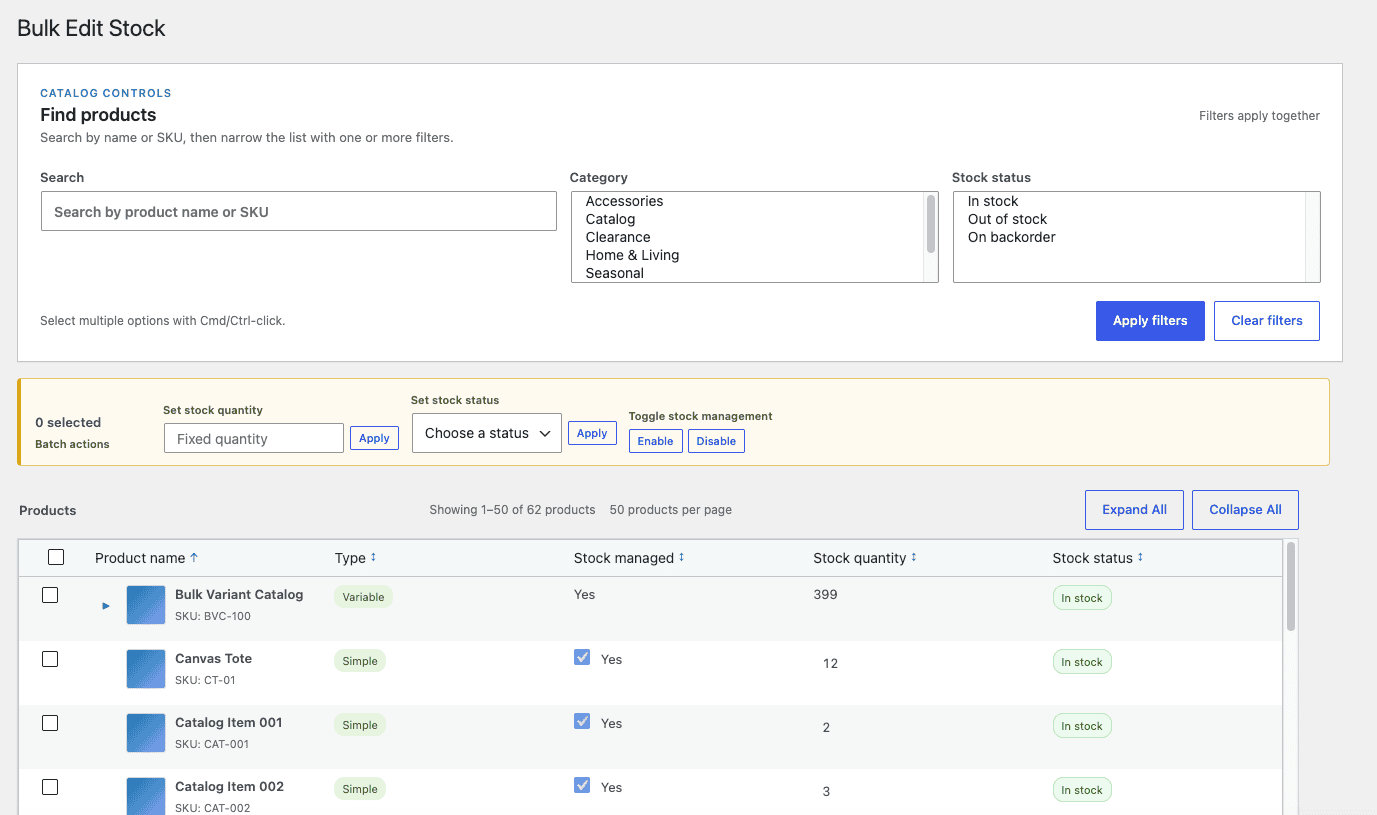Select the Canvas Tote row checkbox

(50, 659)
